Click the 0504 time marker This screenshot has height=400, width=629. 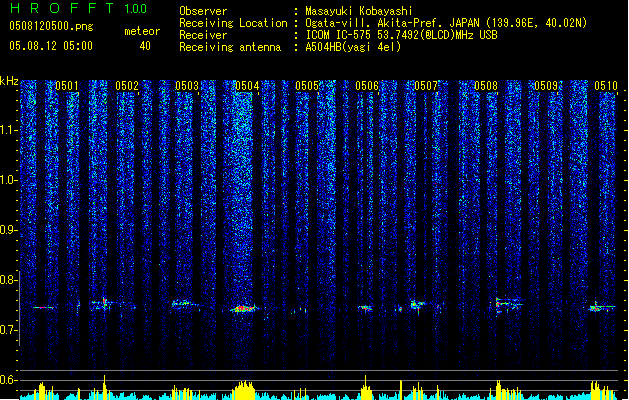(247, 86)
